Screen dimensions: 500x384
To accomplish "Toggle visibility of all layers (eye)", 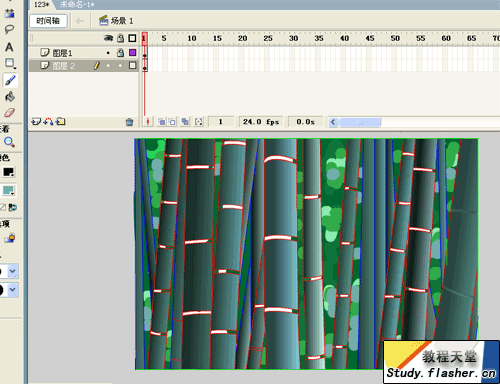I will (108, 38).
